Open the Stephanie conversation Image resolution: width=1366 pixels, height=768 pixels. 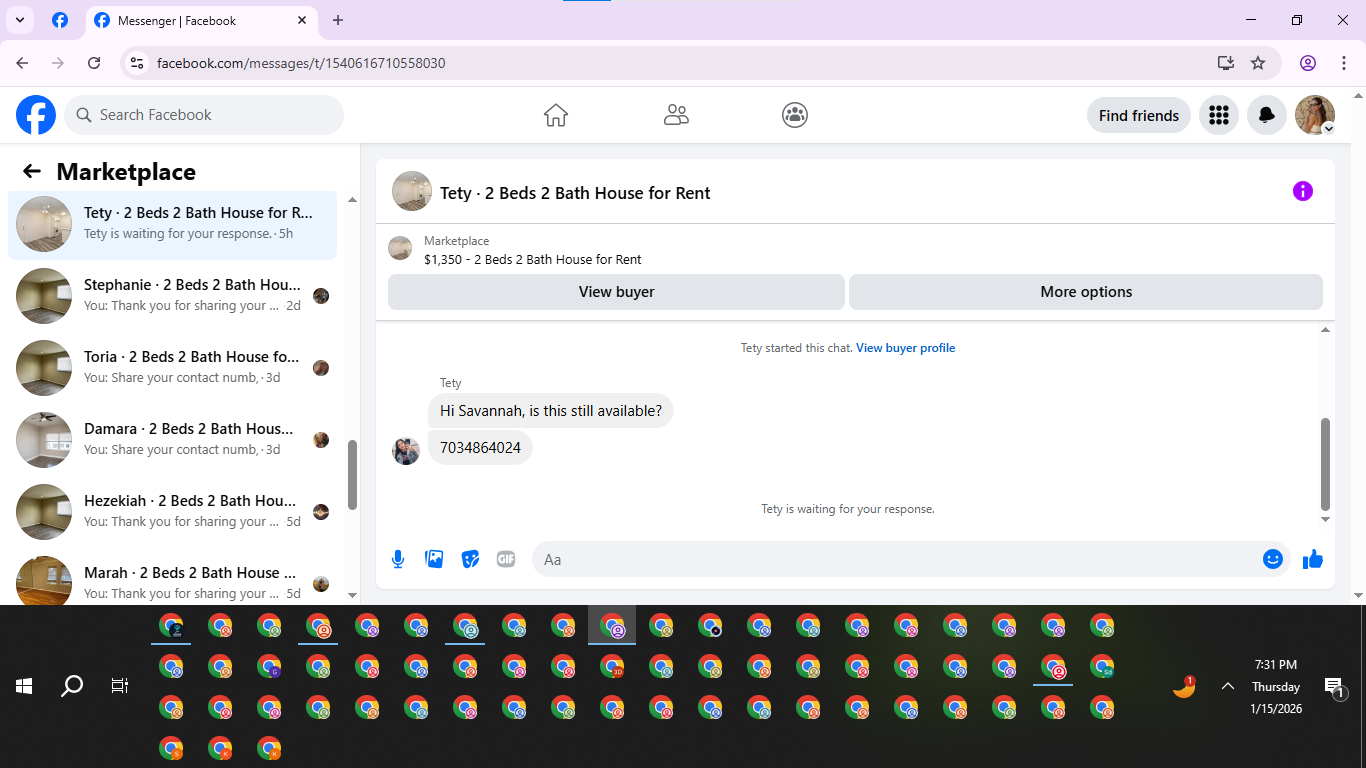click(x=172, y=296)
